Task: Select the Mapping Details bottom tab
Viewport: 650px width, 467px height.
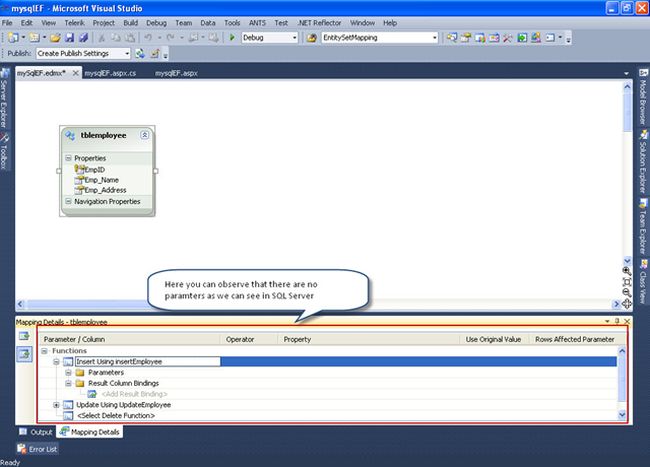Action: click(x=90, y=432)
